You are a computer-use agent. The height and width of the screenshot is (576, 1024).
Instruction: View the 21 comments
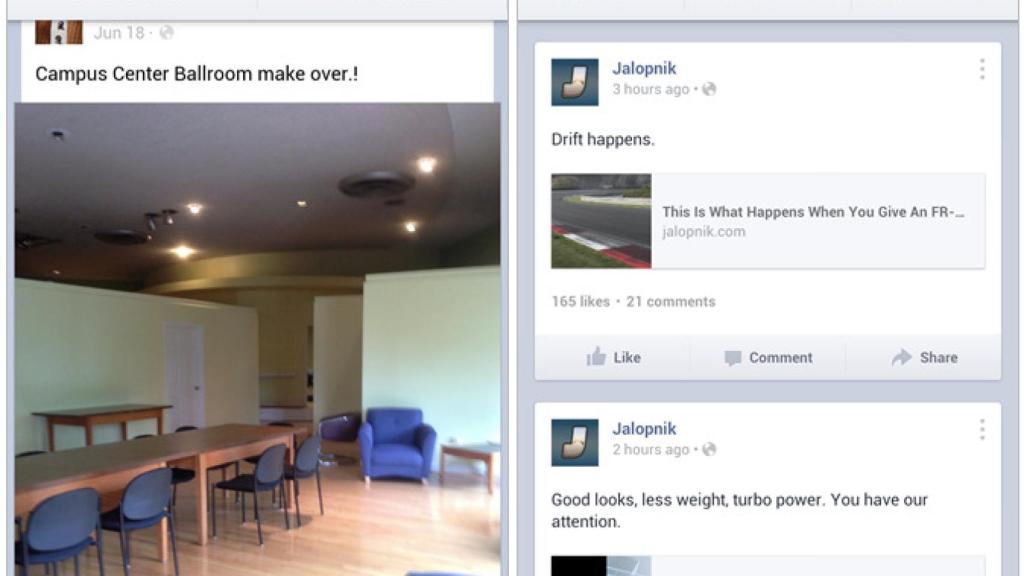coord(671,301)
